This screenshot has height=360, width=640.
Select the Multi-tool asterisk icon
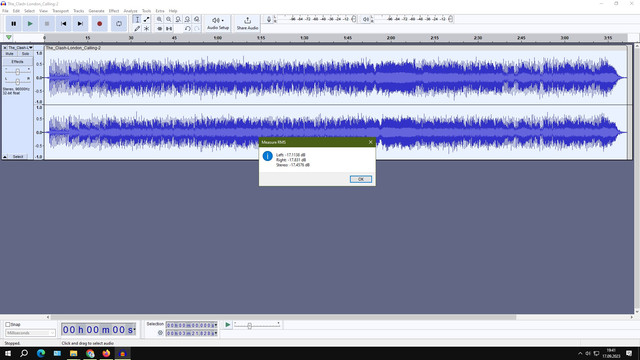[146, 29]
